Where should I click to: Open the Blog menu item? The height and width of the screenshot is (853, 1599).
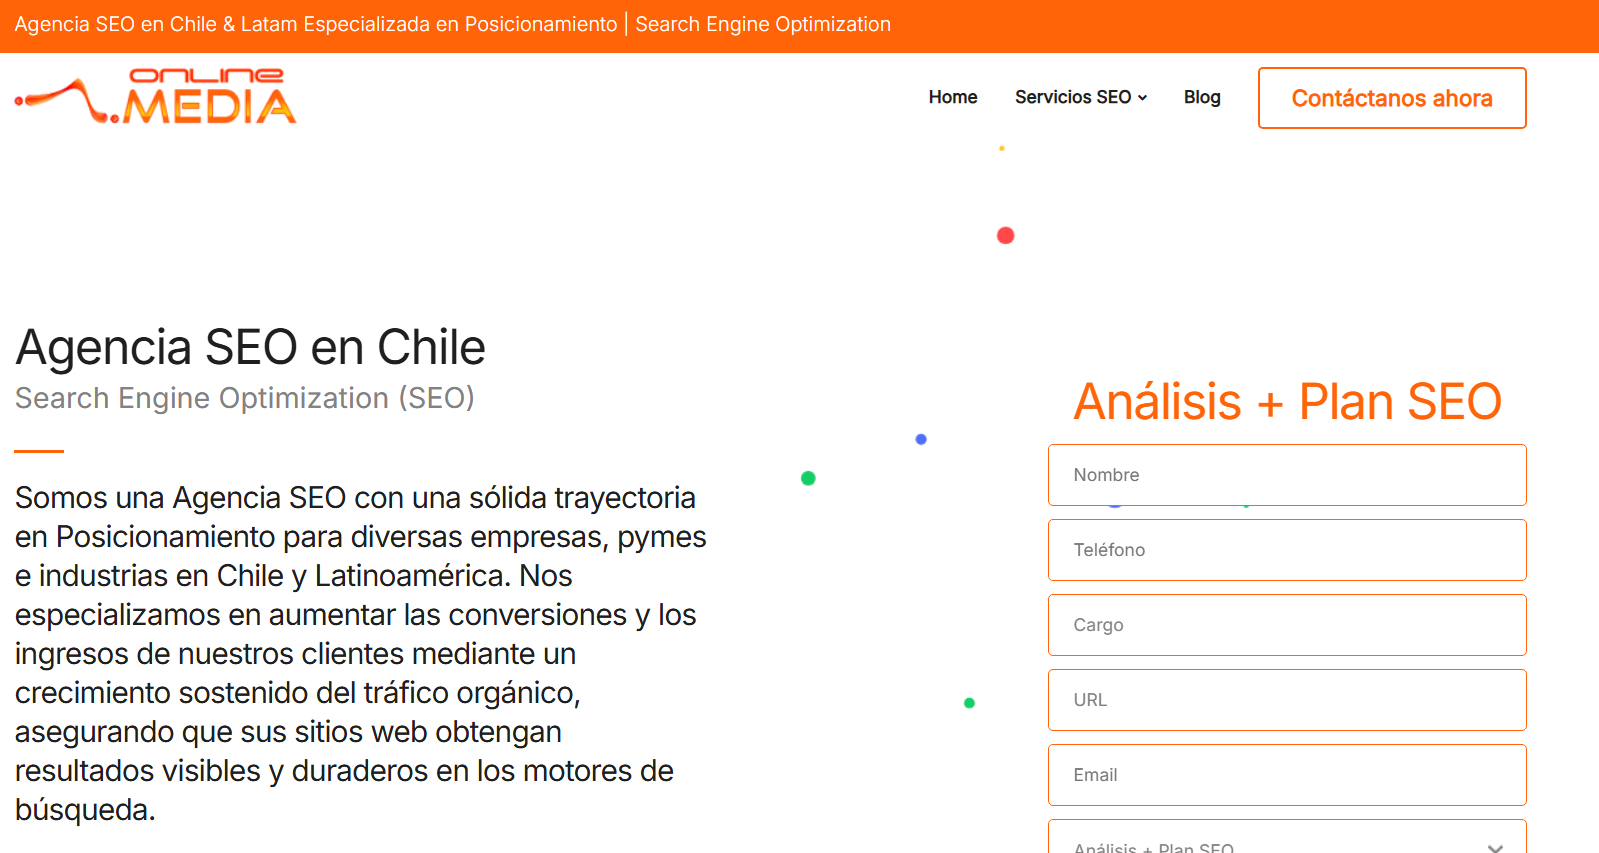pyautogui.click(x=1201, y=97)
